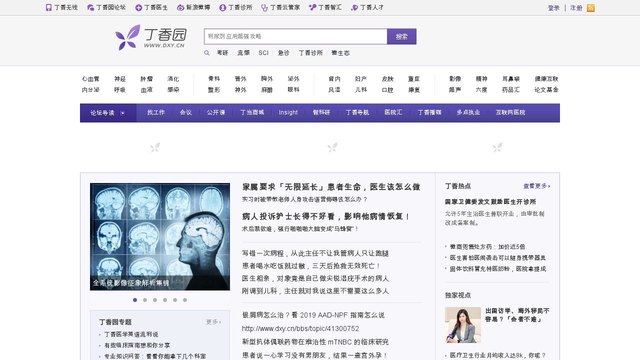Click the search input field
The width and height of the screenshot is (640, 360).
296,36
